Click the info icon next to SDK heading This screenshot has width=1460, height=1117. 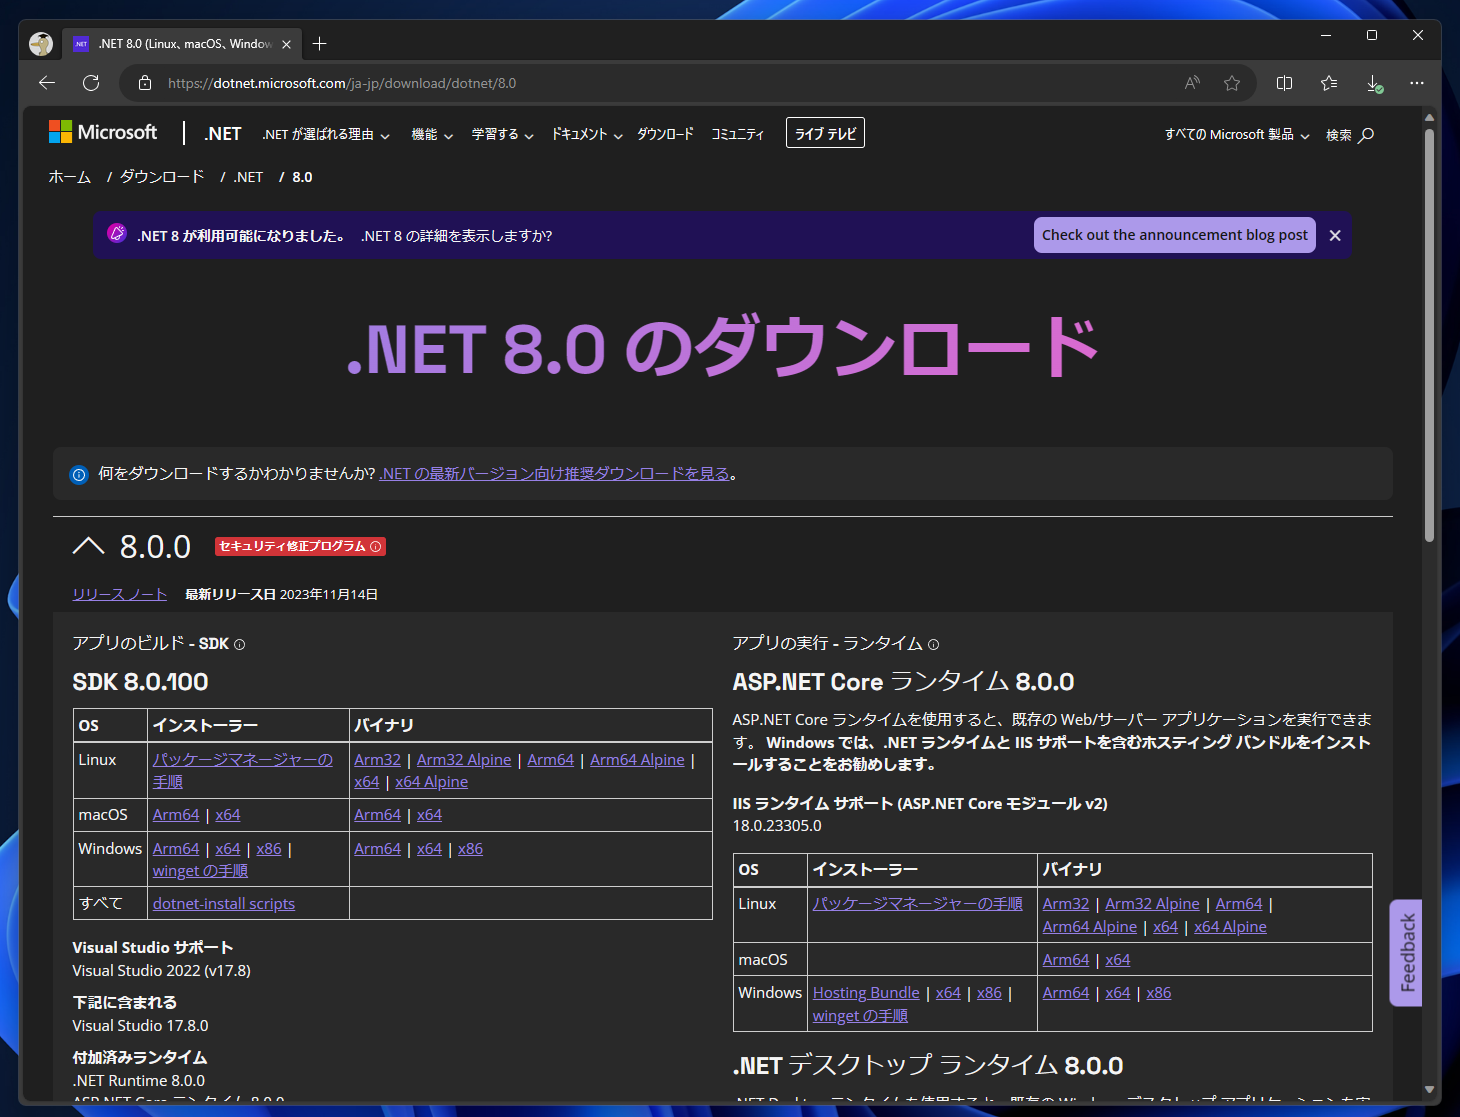(x=239, y=645)
